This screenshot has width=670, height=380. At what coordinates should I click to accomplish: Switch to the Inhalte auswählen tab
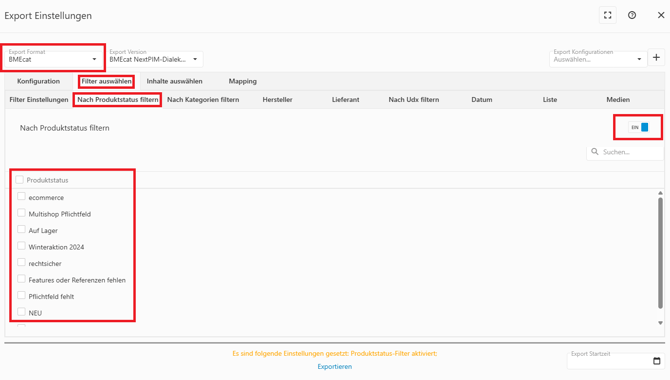(x=174, y=81)
